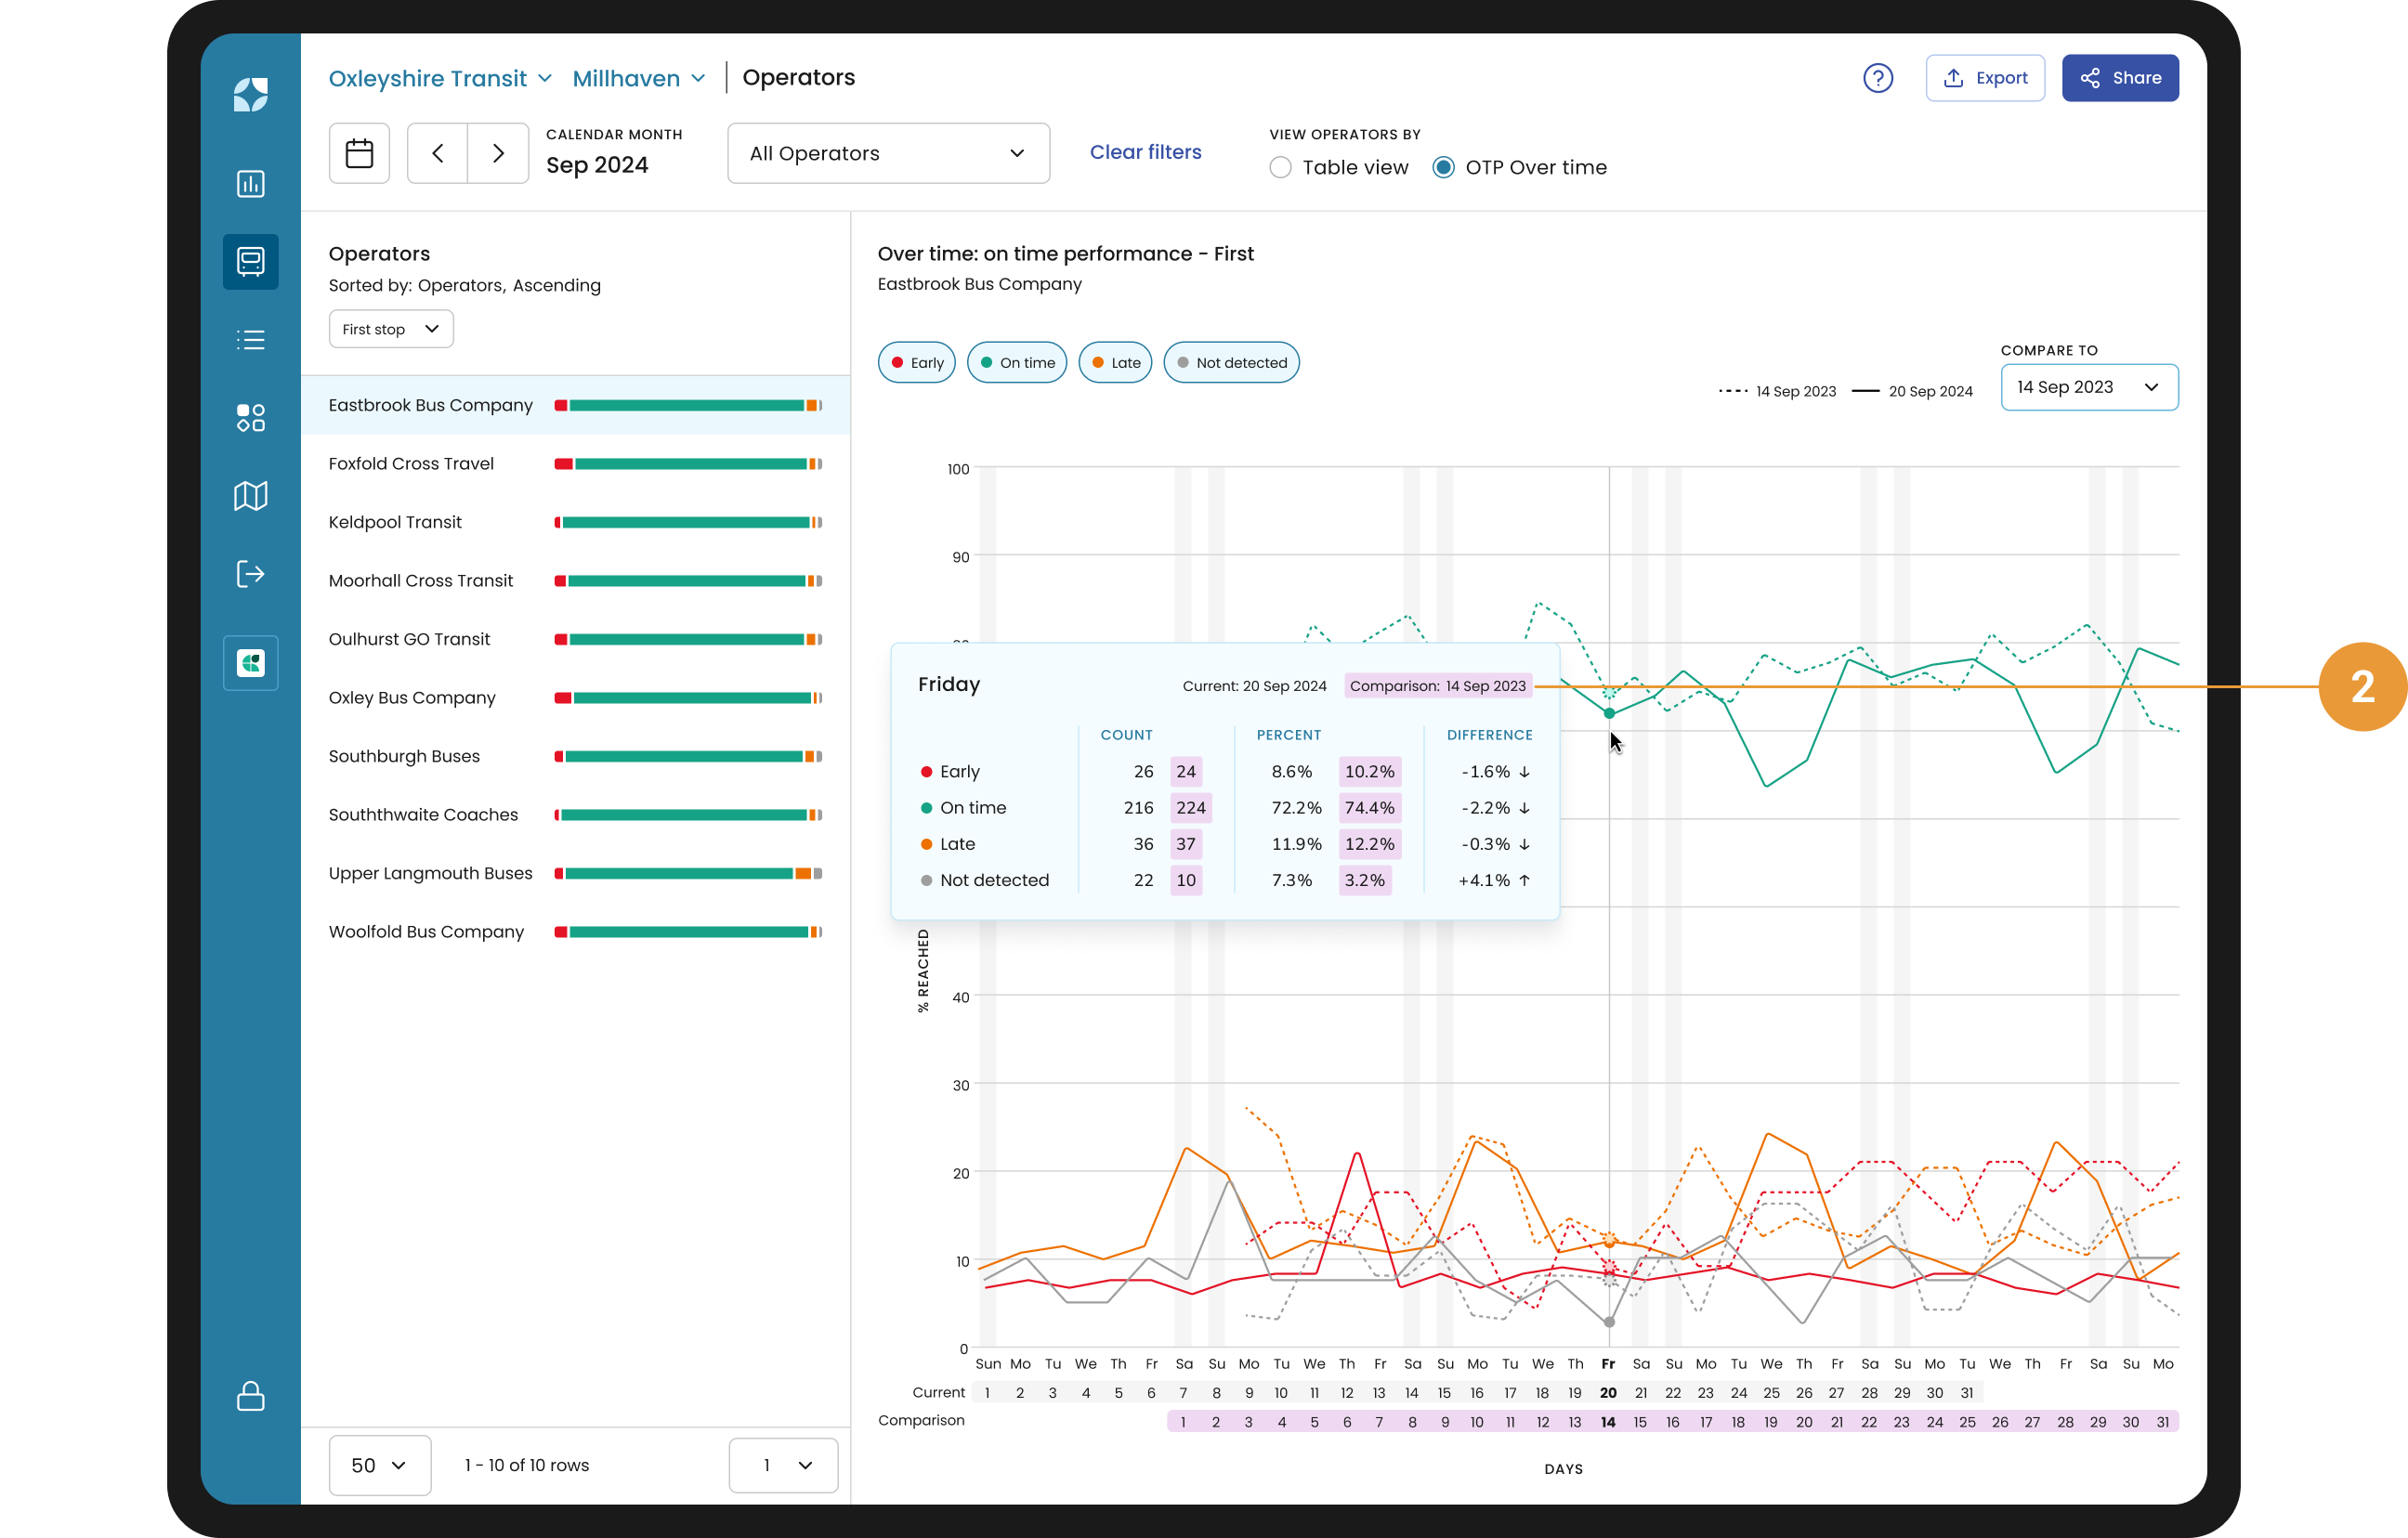Toggle the Early red legend chip
Screen dimensions: 2408x1538
click(x=916, y=363)
